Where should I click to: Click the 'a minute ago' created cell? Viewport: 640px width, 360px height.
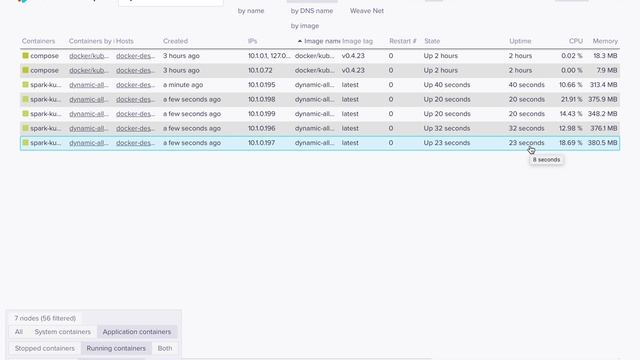pyautogui.click(x=183, y=85)
